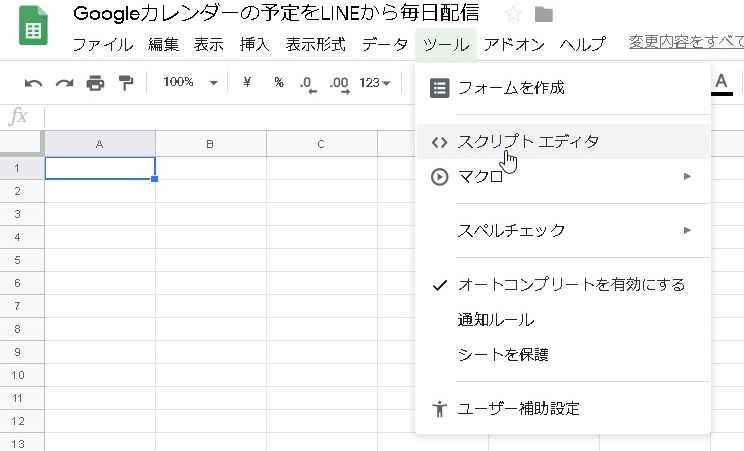Star this document with star icon

tap(513, 14)
